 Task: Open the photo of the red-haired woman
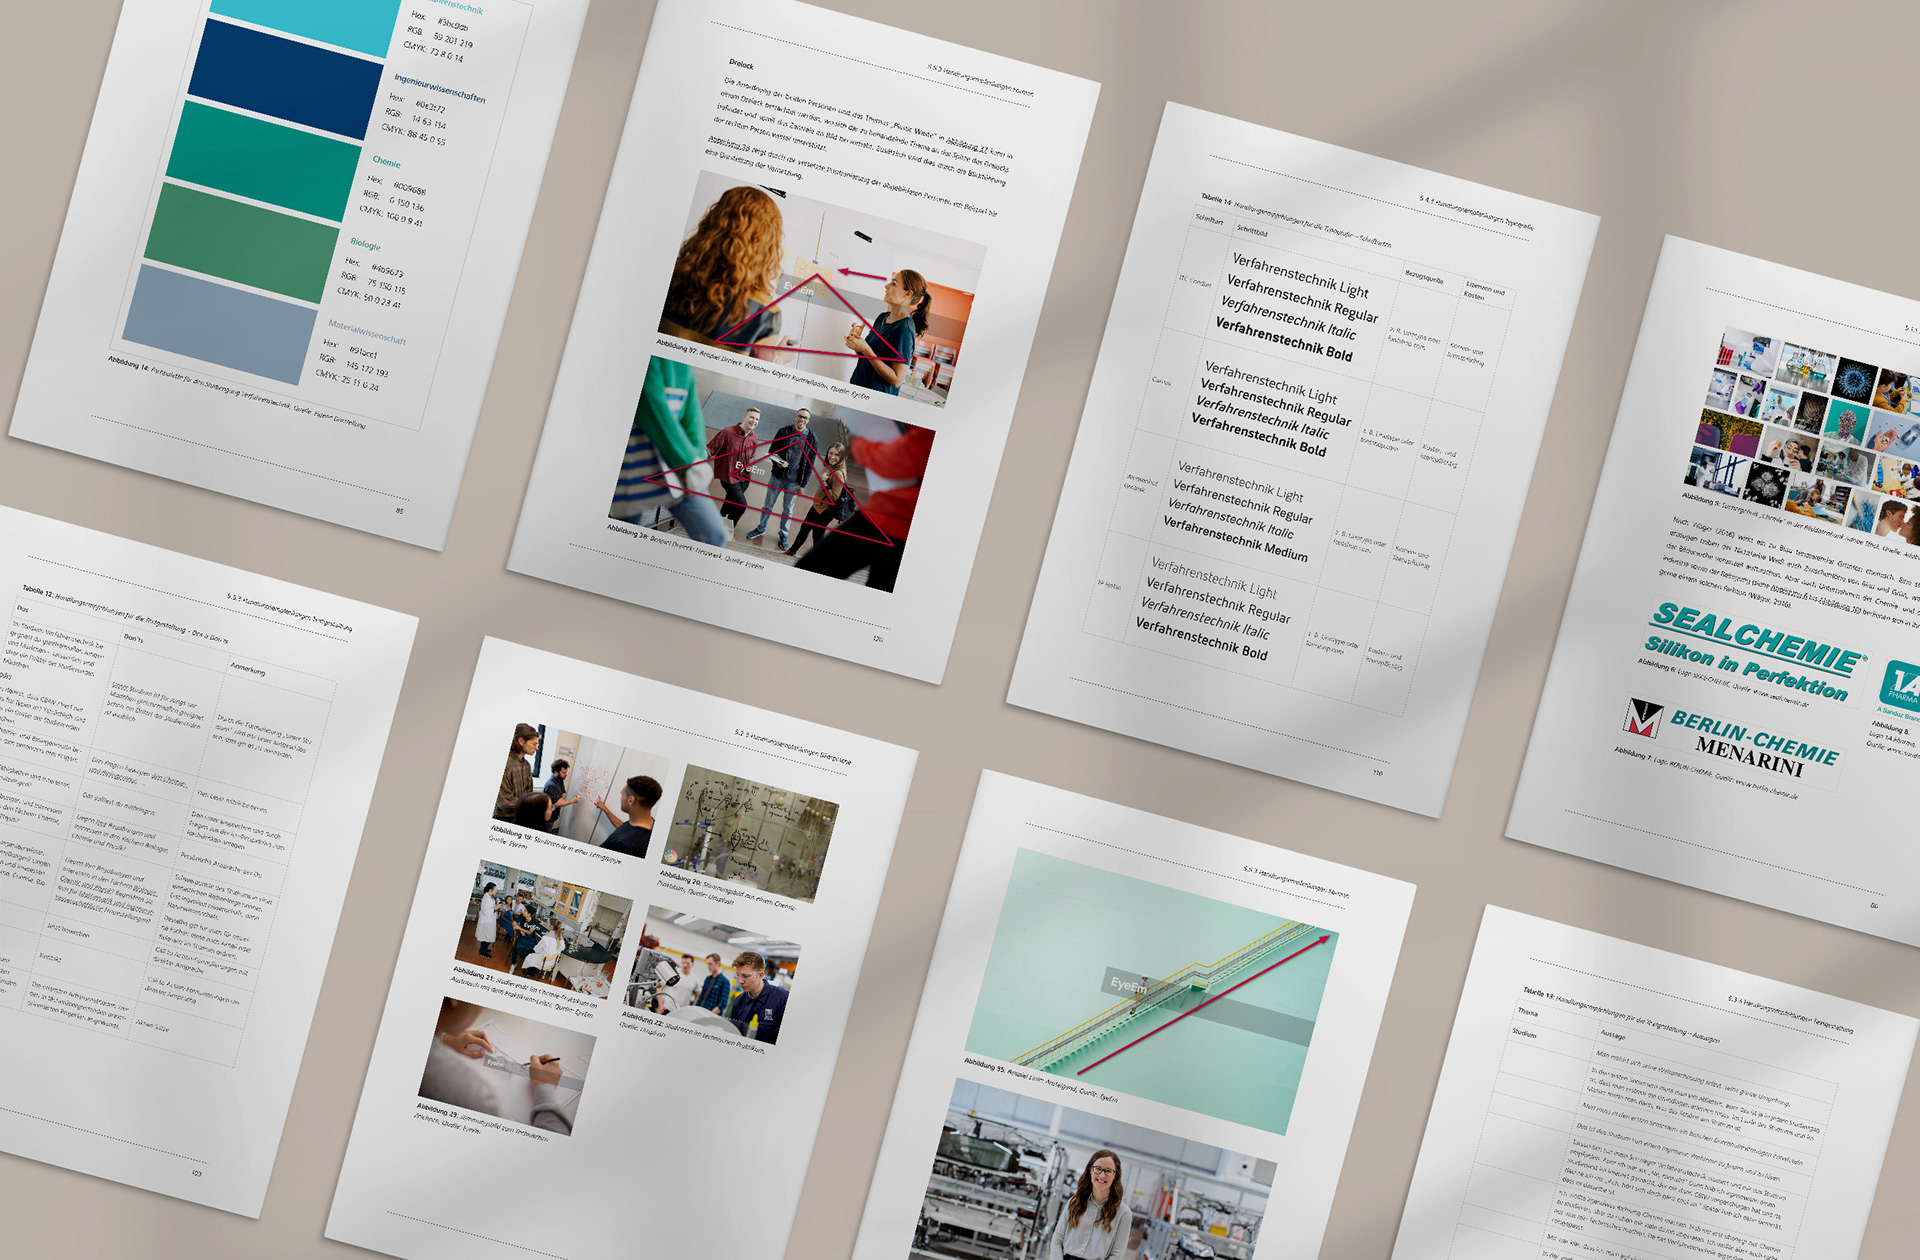821,288
